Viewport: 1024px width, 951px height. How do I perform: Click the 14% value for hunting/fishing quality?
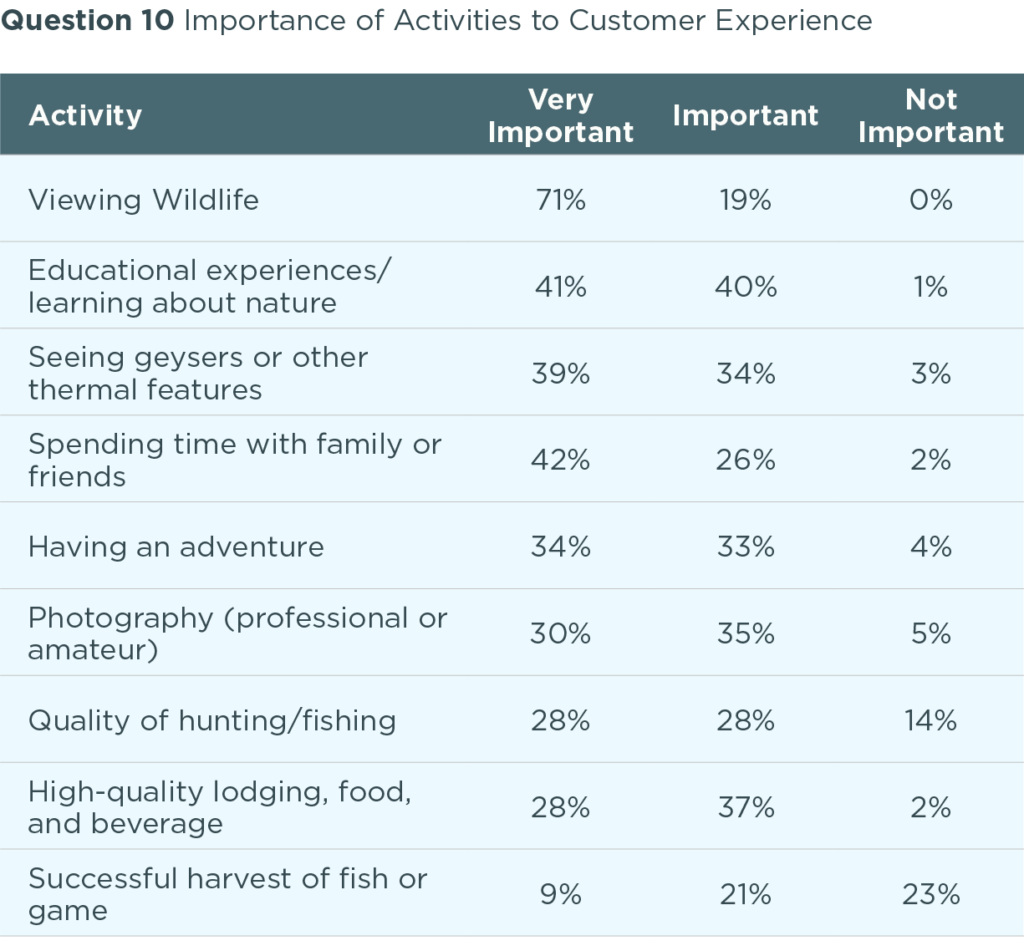[x=930, y=721]
